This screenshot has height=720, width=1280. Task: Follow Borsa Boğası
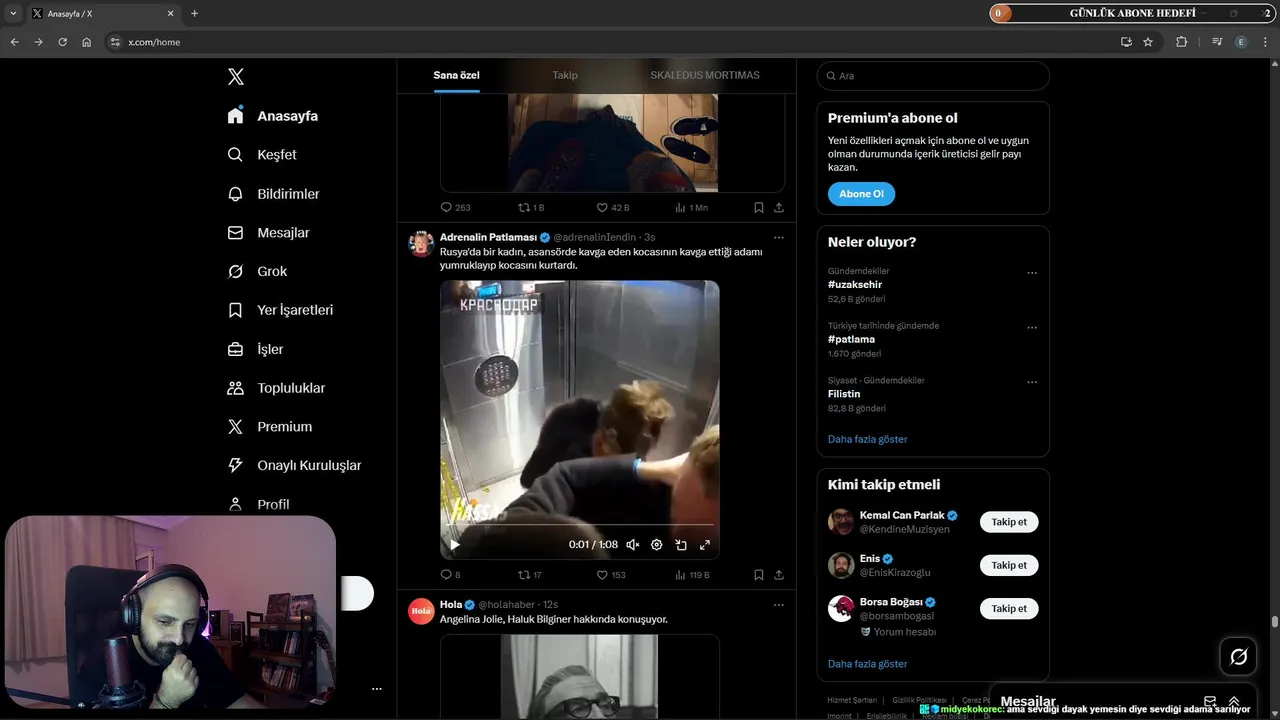point(1009,608)
